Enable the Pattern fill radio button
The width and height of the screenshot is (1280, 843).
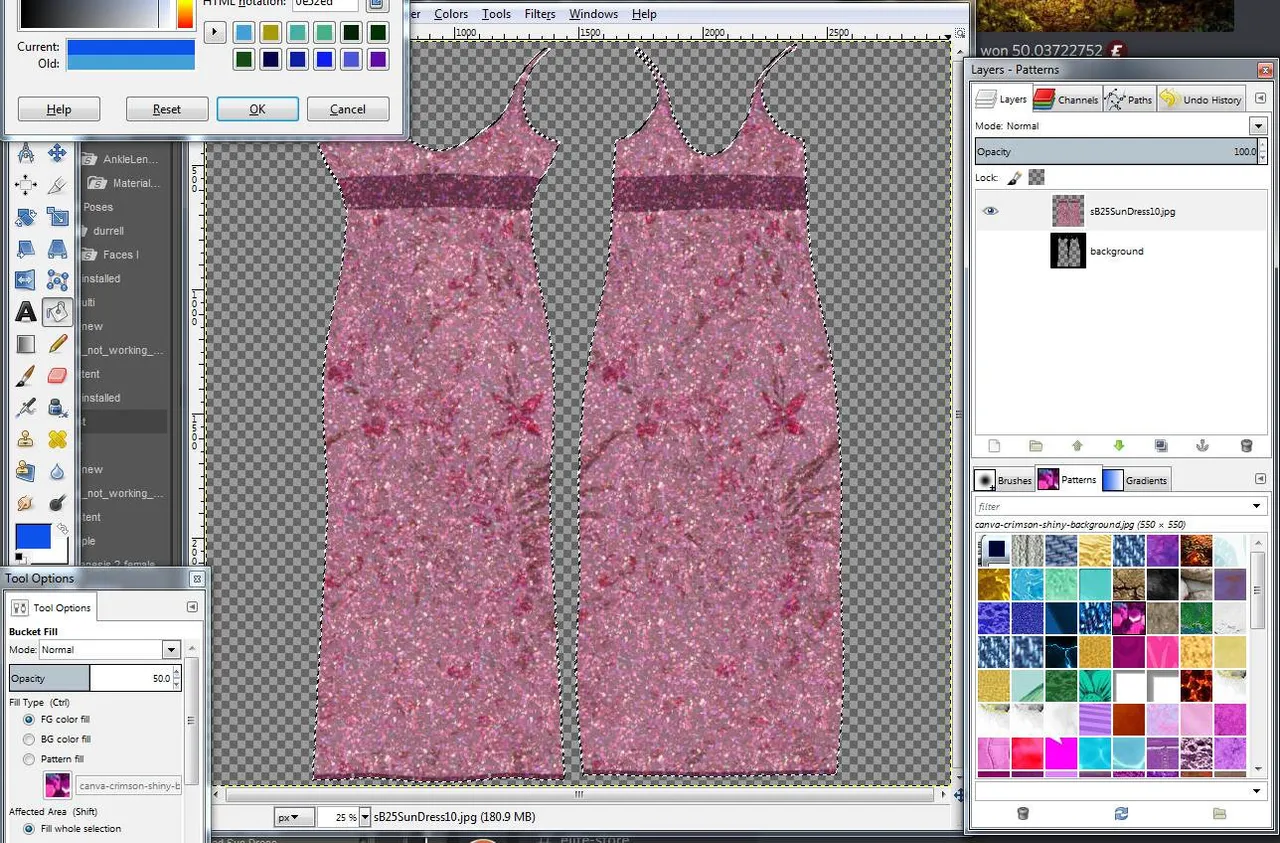(x=29, y=759)
